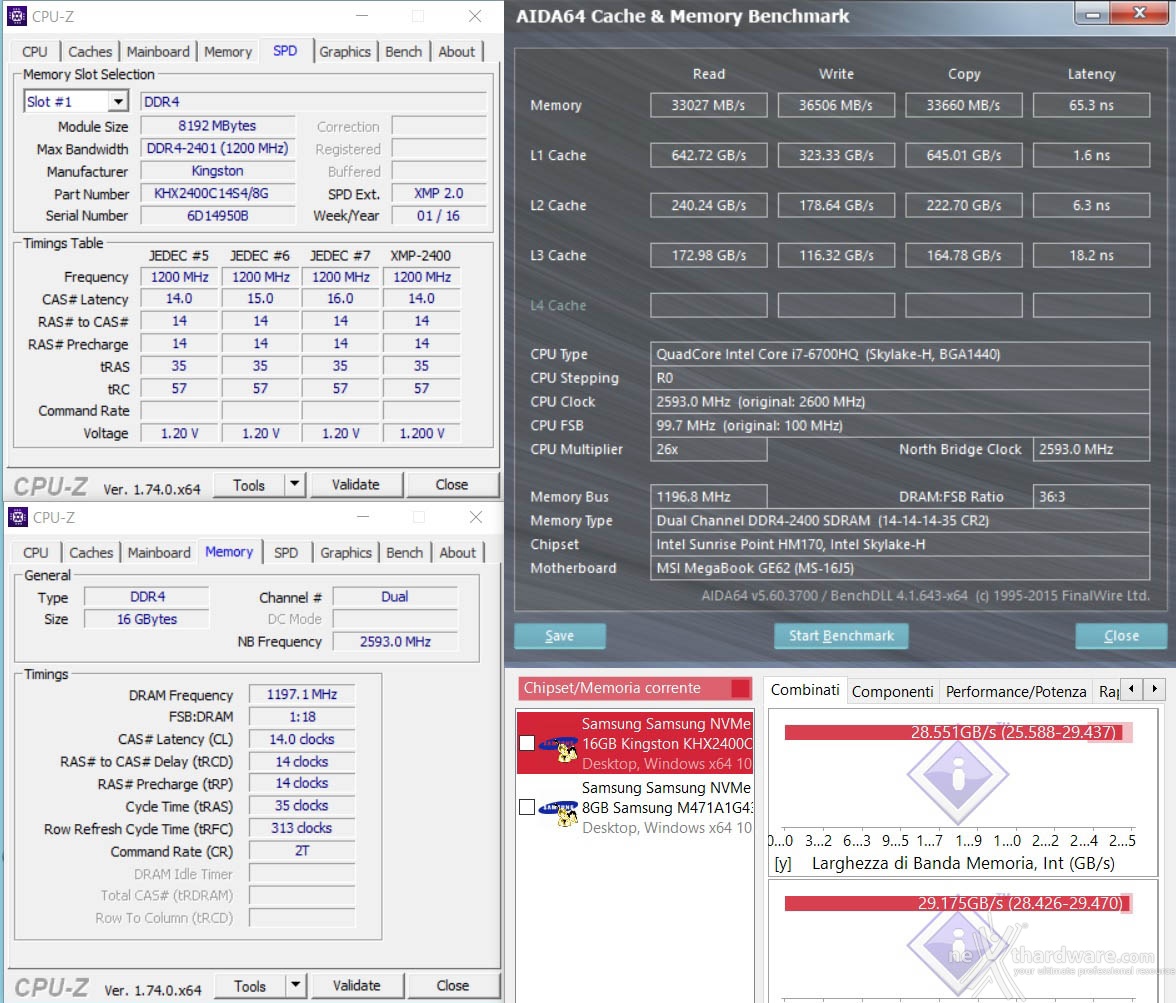Close the AIDA64 window with its red X
Screen dimensions: 1176x1003
tap(1139, 13)
